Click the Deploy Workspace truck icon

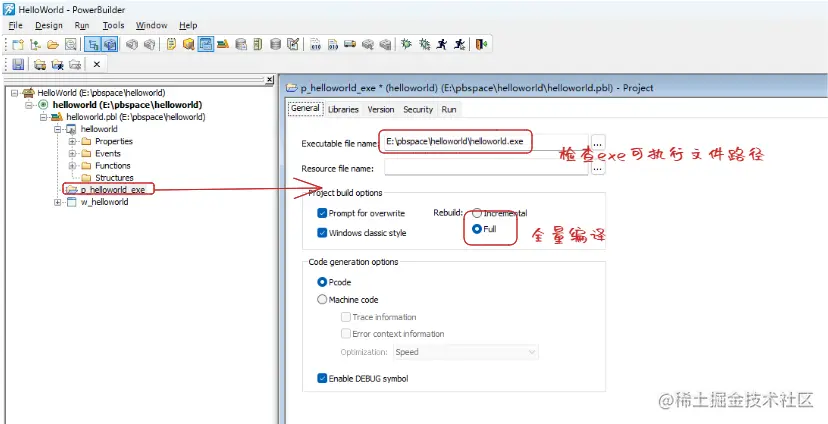[350, 44]
